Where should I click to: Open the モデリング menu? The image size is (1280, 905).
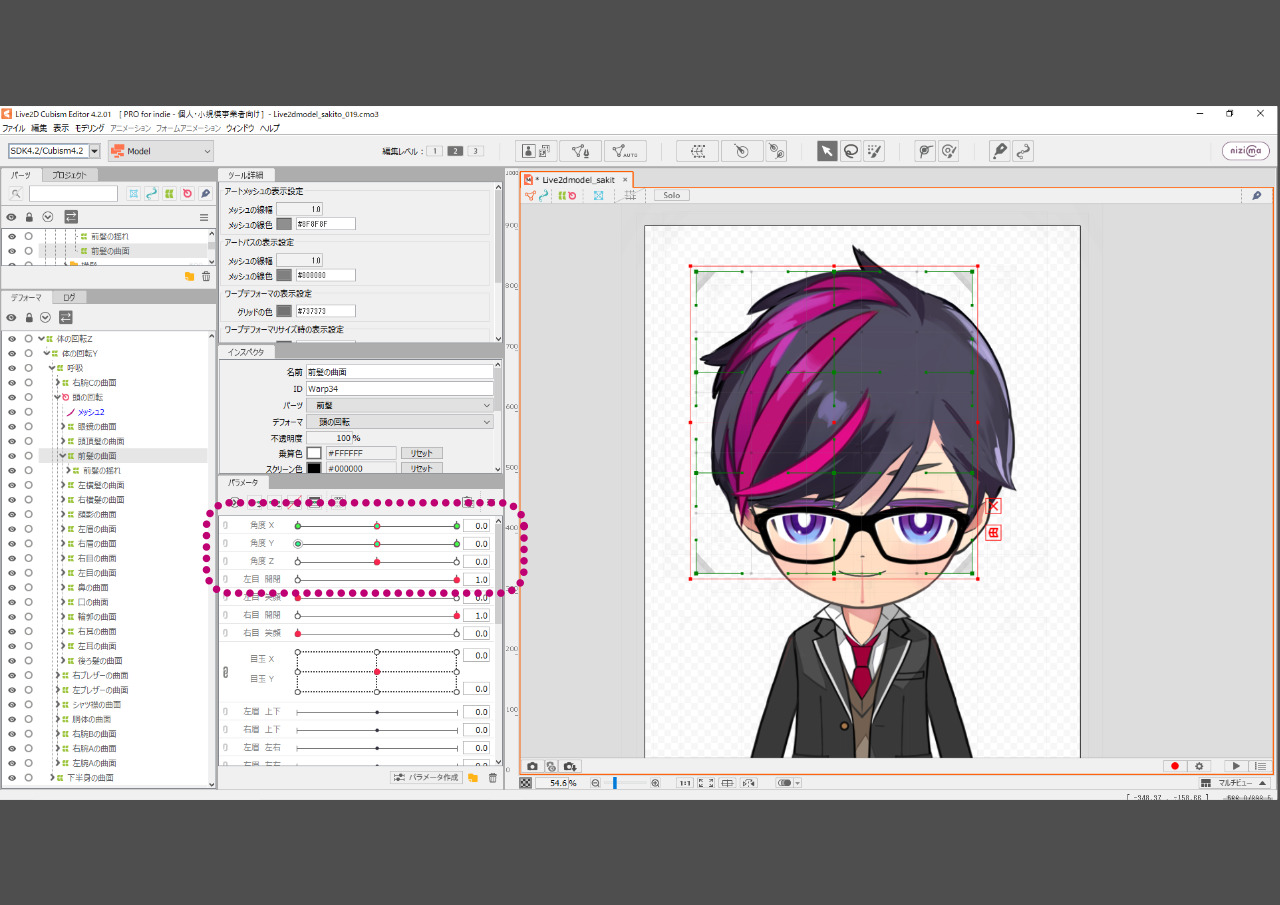point(90,128)
